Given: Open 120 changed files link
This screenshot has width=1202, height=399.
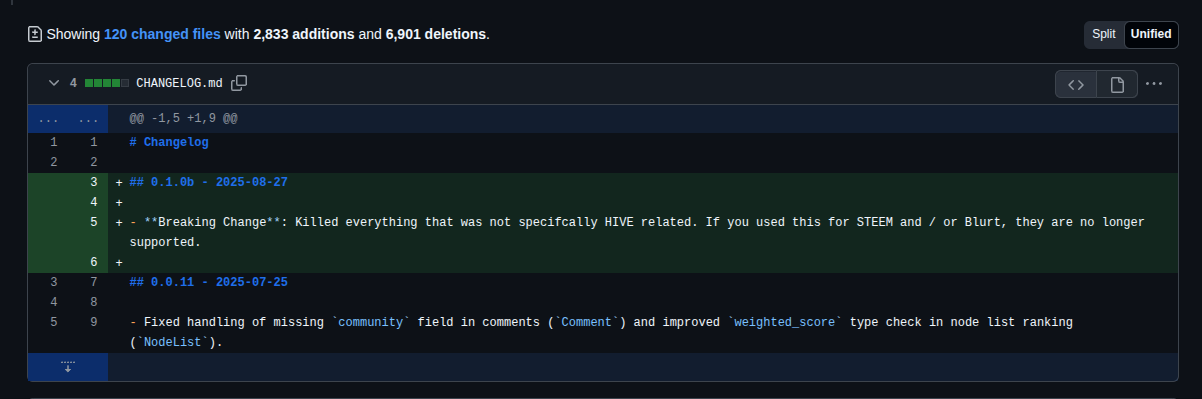Looking at the screenshot, I should click(162, 34).
